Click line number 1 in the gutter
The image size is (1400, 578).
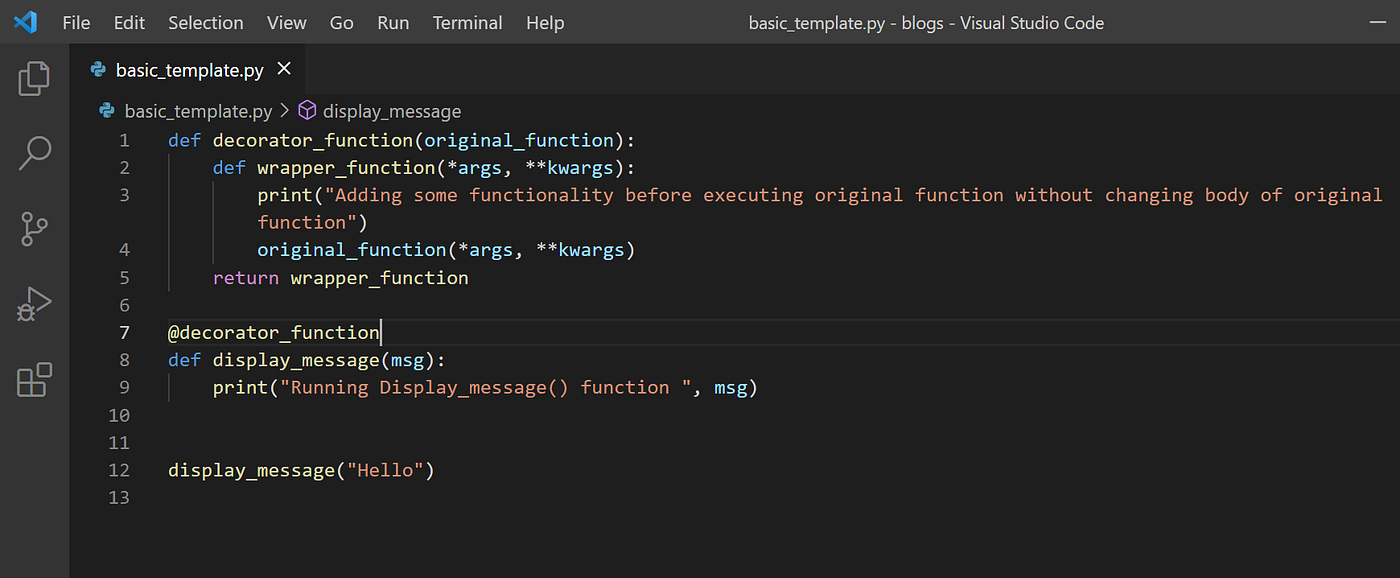(x=124, y=140)
